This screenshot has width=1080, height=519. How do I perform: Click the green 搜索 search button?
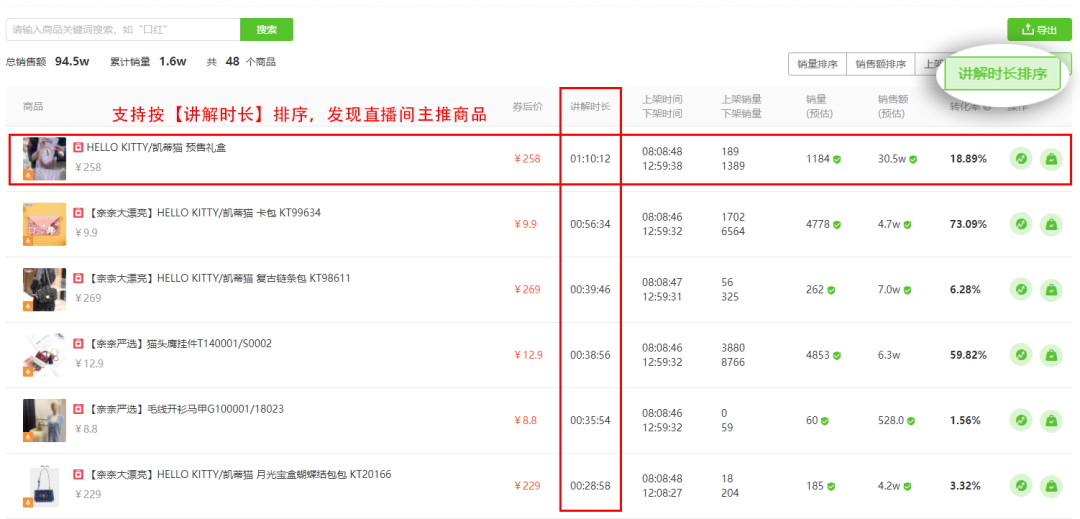tap(267, 30)
